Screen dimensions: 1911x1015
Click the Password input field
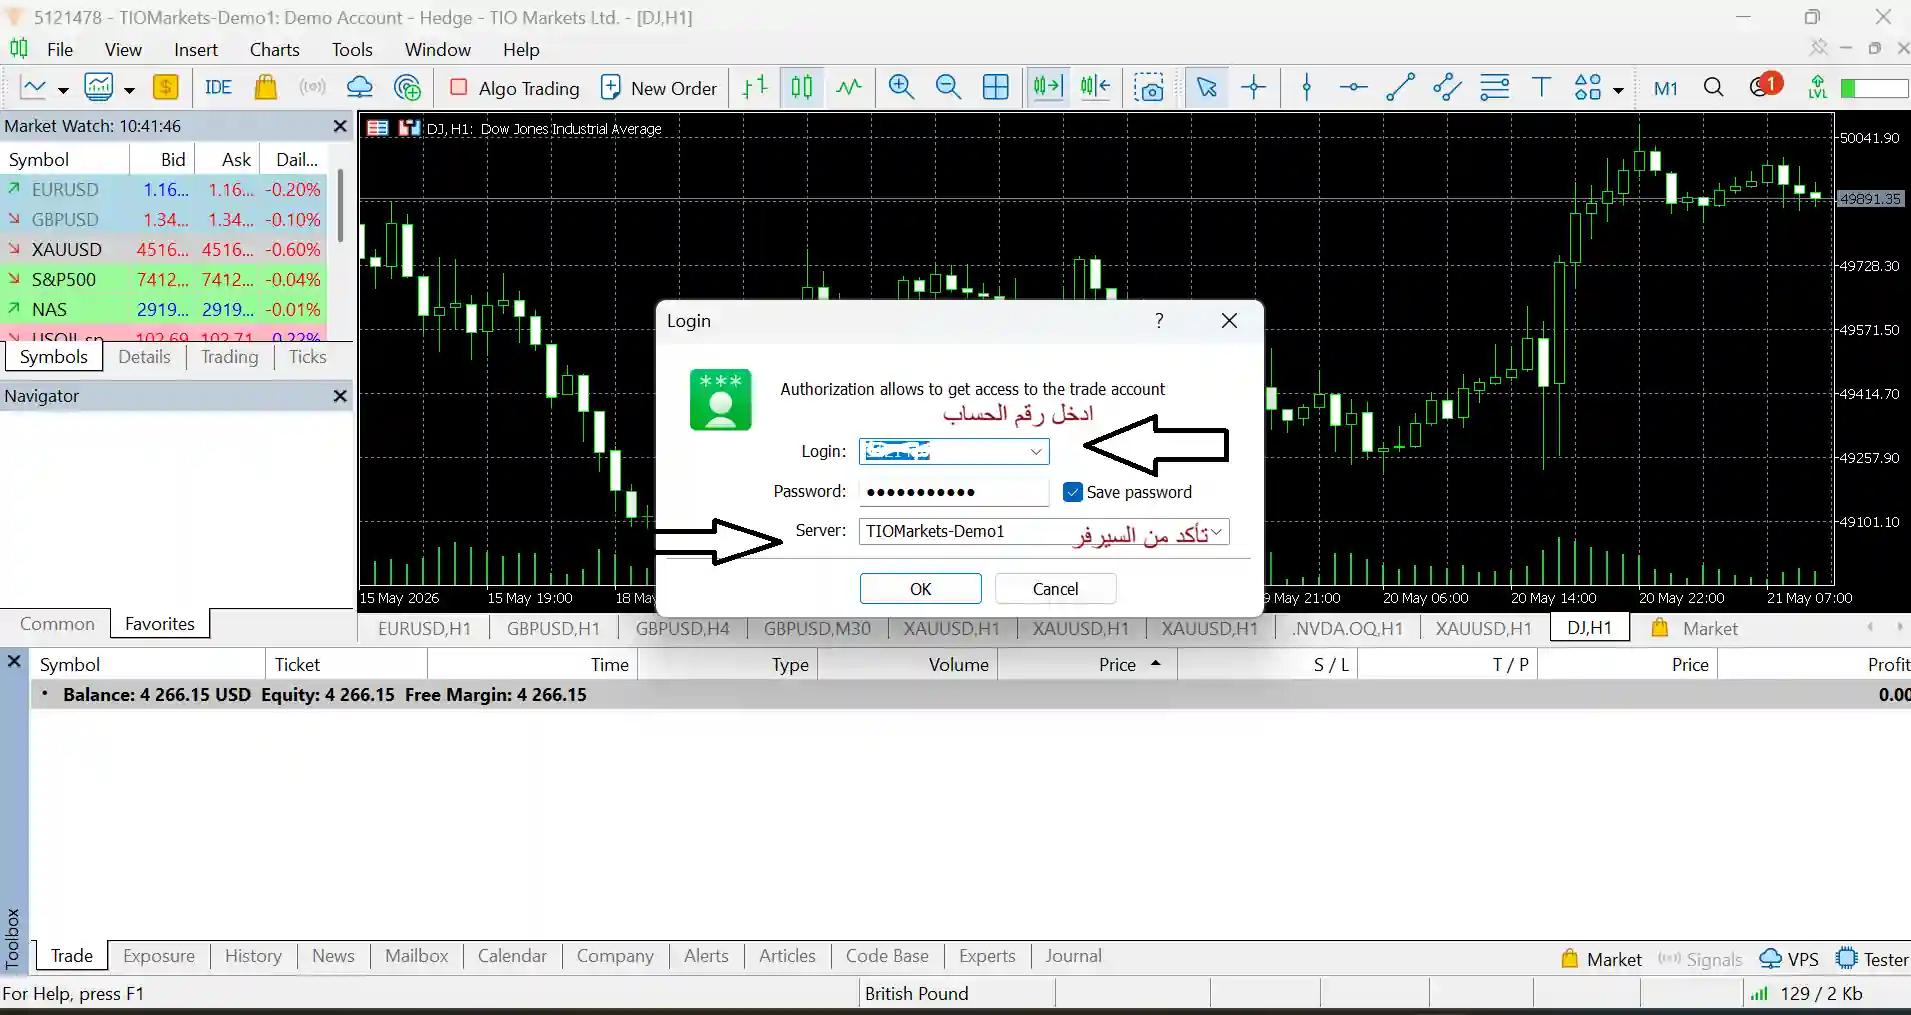(954, 492)
